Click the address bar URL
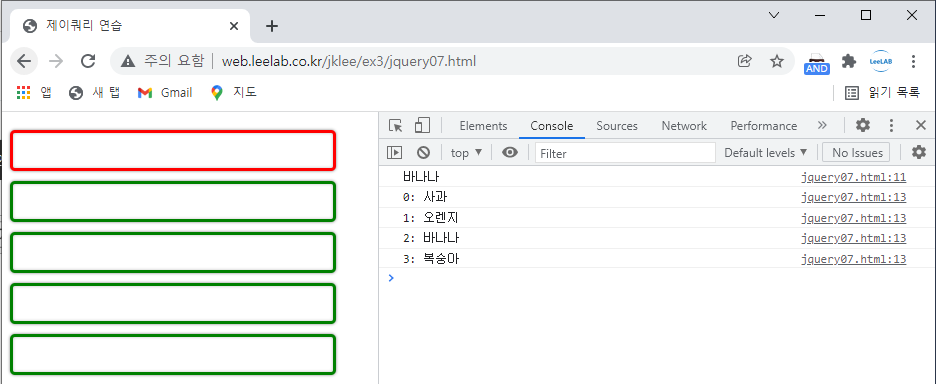 click(349, 61)
